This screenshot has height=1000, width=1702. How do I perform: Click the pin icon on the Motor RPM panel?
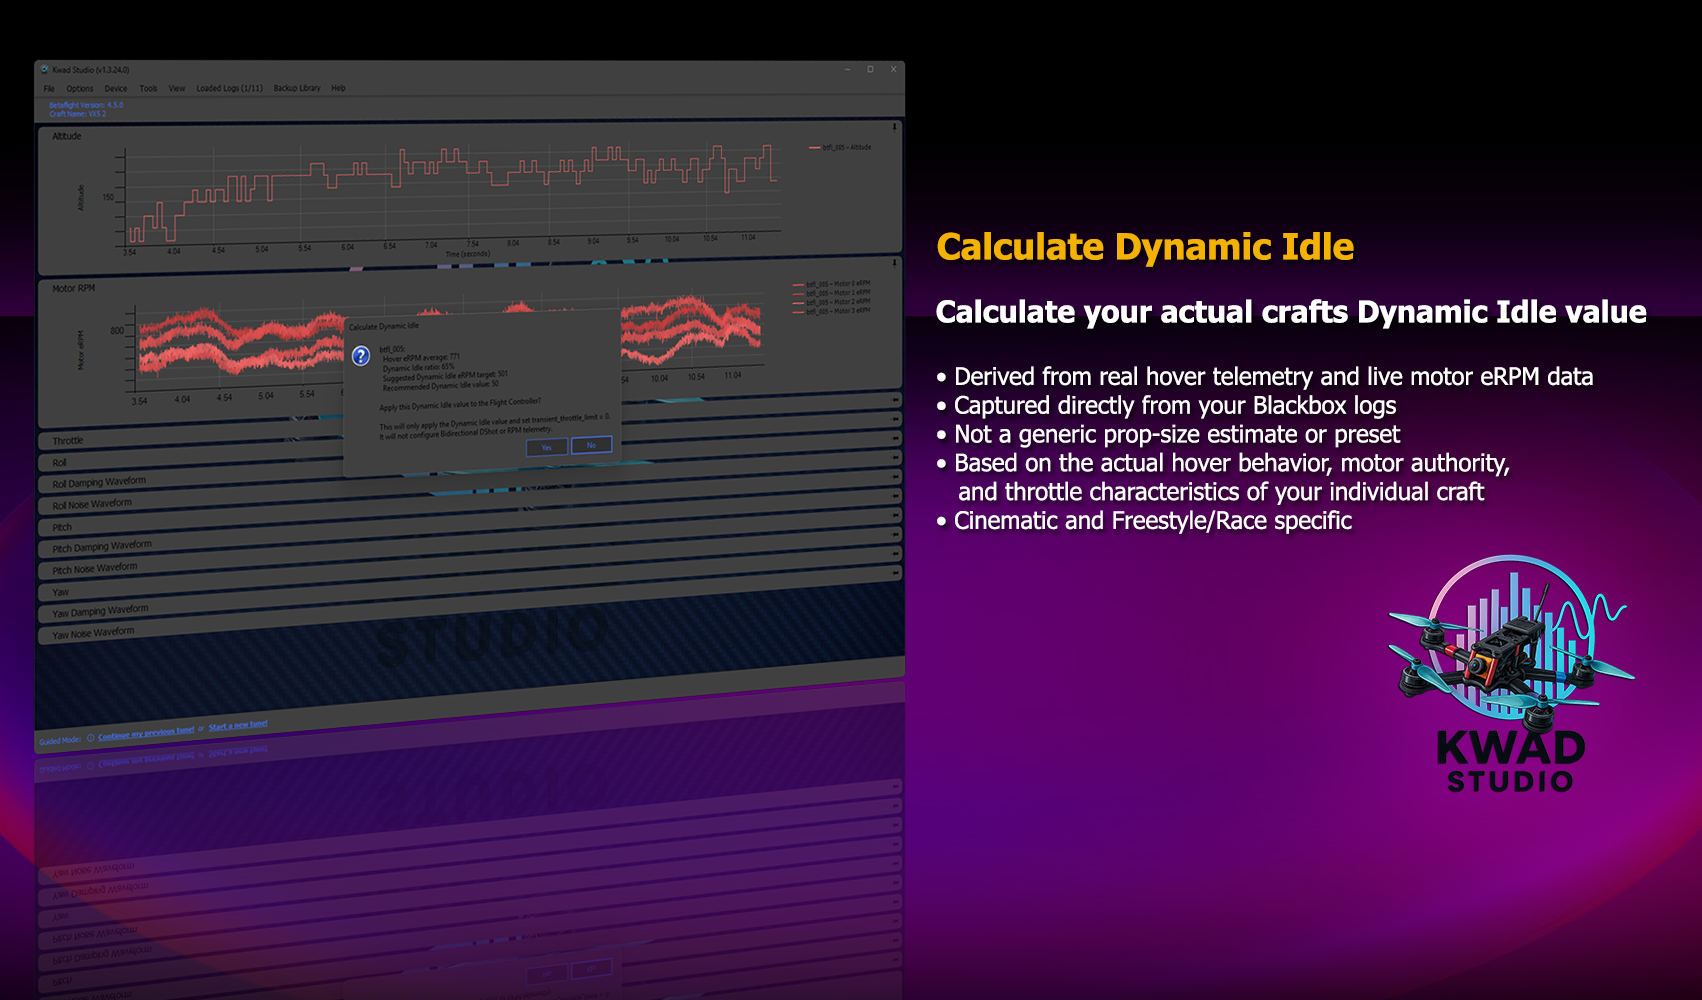click(x=895, y=263)
